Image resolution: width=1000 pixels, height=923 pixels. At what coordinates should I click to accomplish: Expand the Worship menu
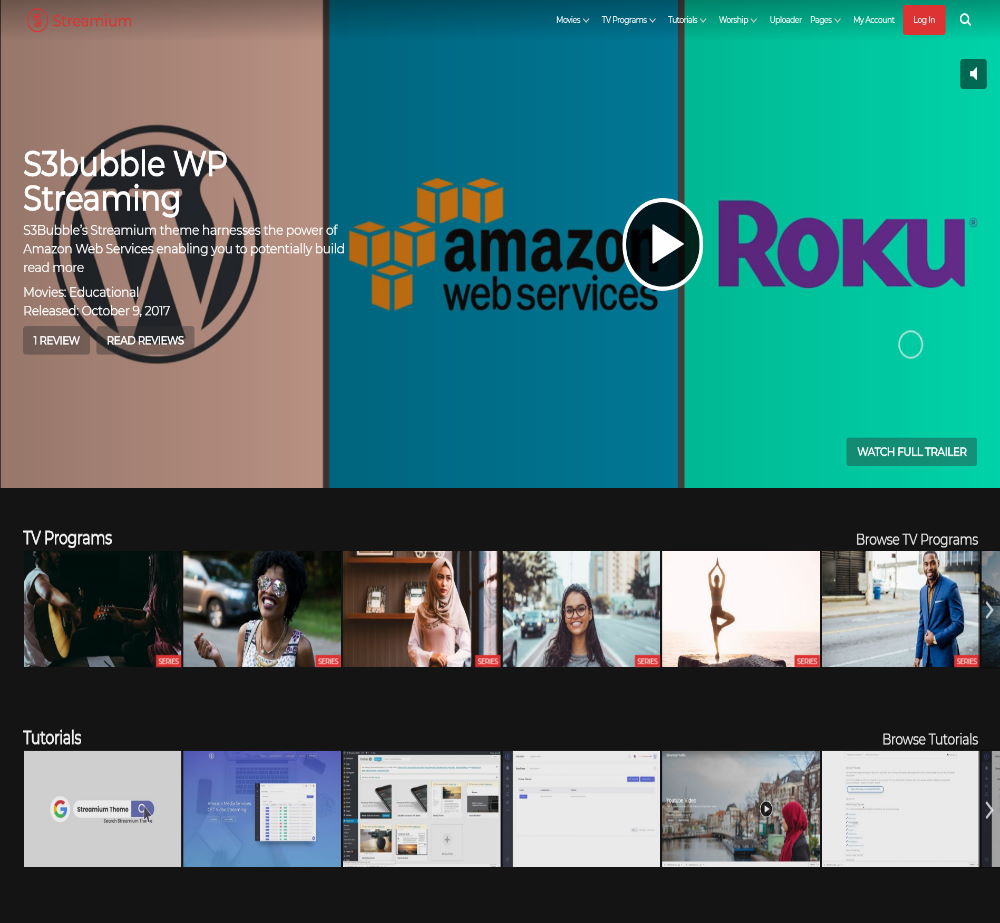click(x=737, y=20)
